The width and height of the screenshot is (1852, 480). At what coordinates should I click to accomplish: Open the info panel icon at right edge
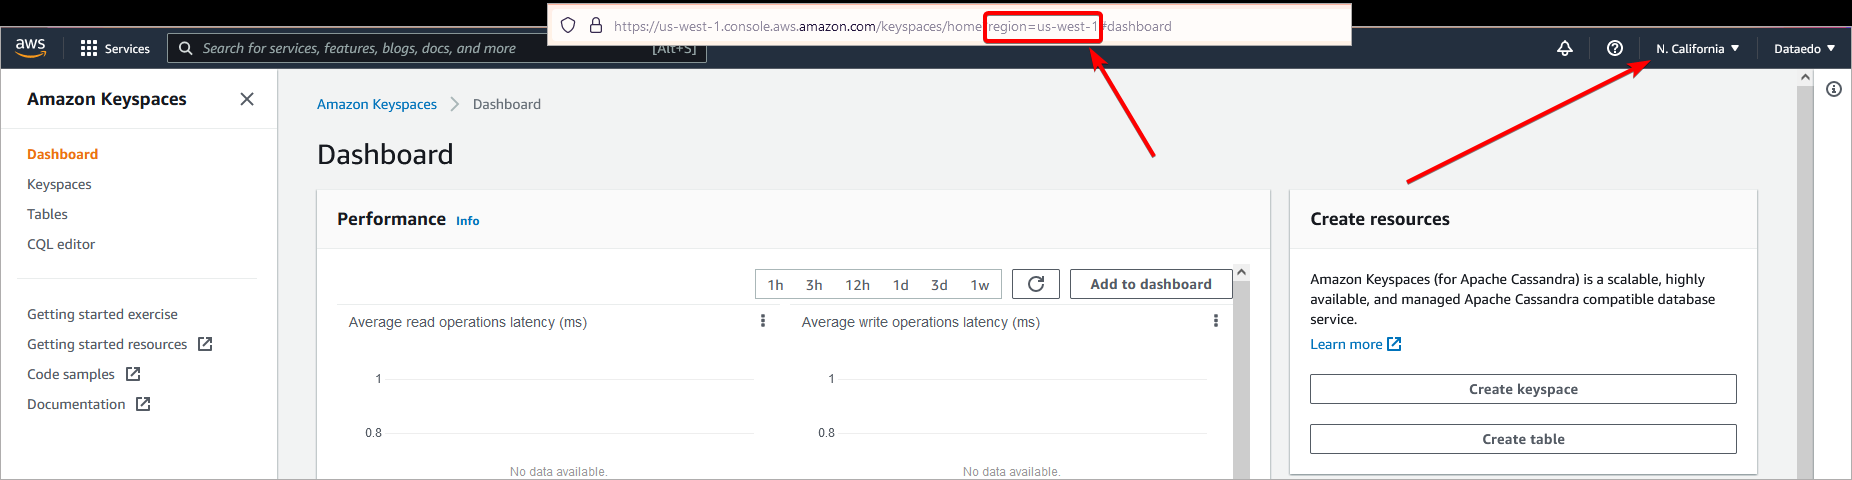pyautogui.click(x=1833, y=89)
